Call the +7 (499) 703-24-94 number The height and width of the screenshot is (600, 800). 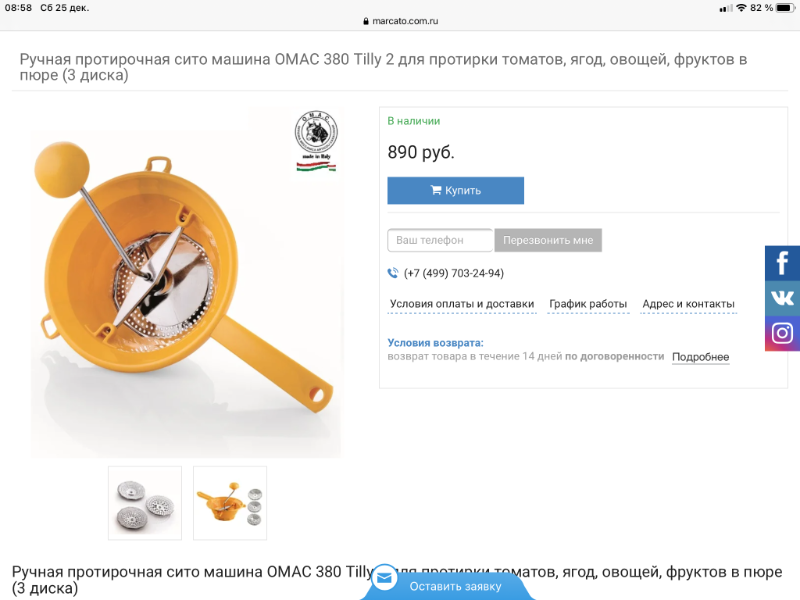coord(454,273)
